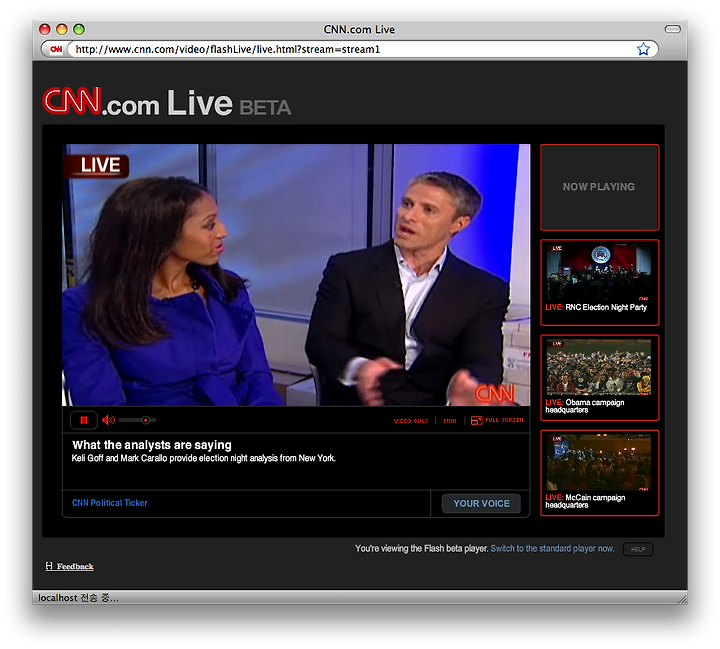
Task: Watch the RNC Election Night Party stream
Action: coord(599,282)
